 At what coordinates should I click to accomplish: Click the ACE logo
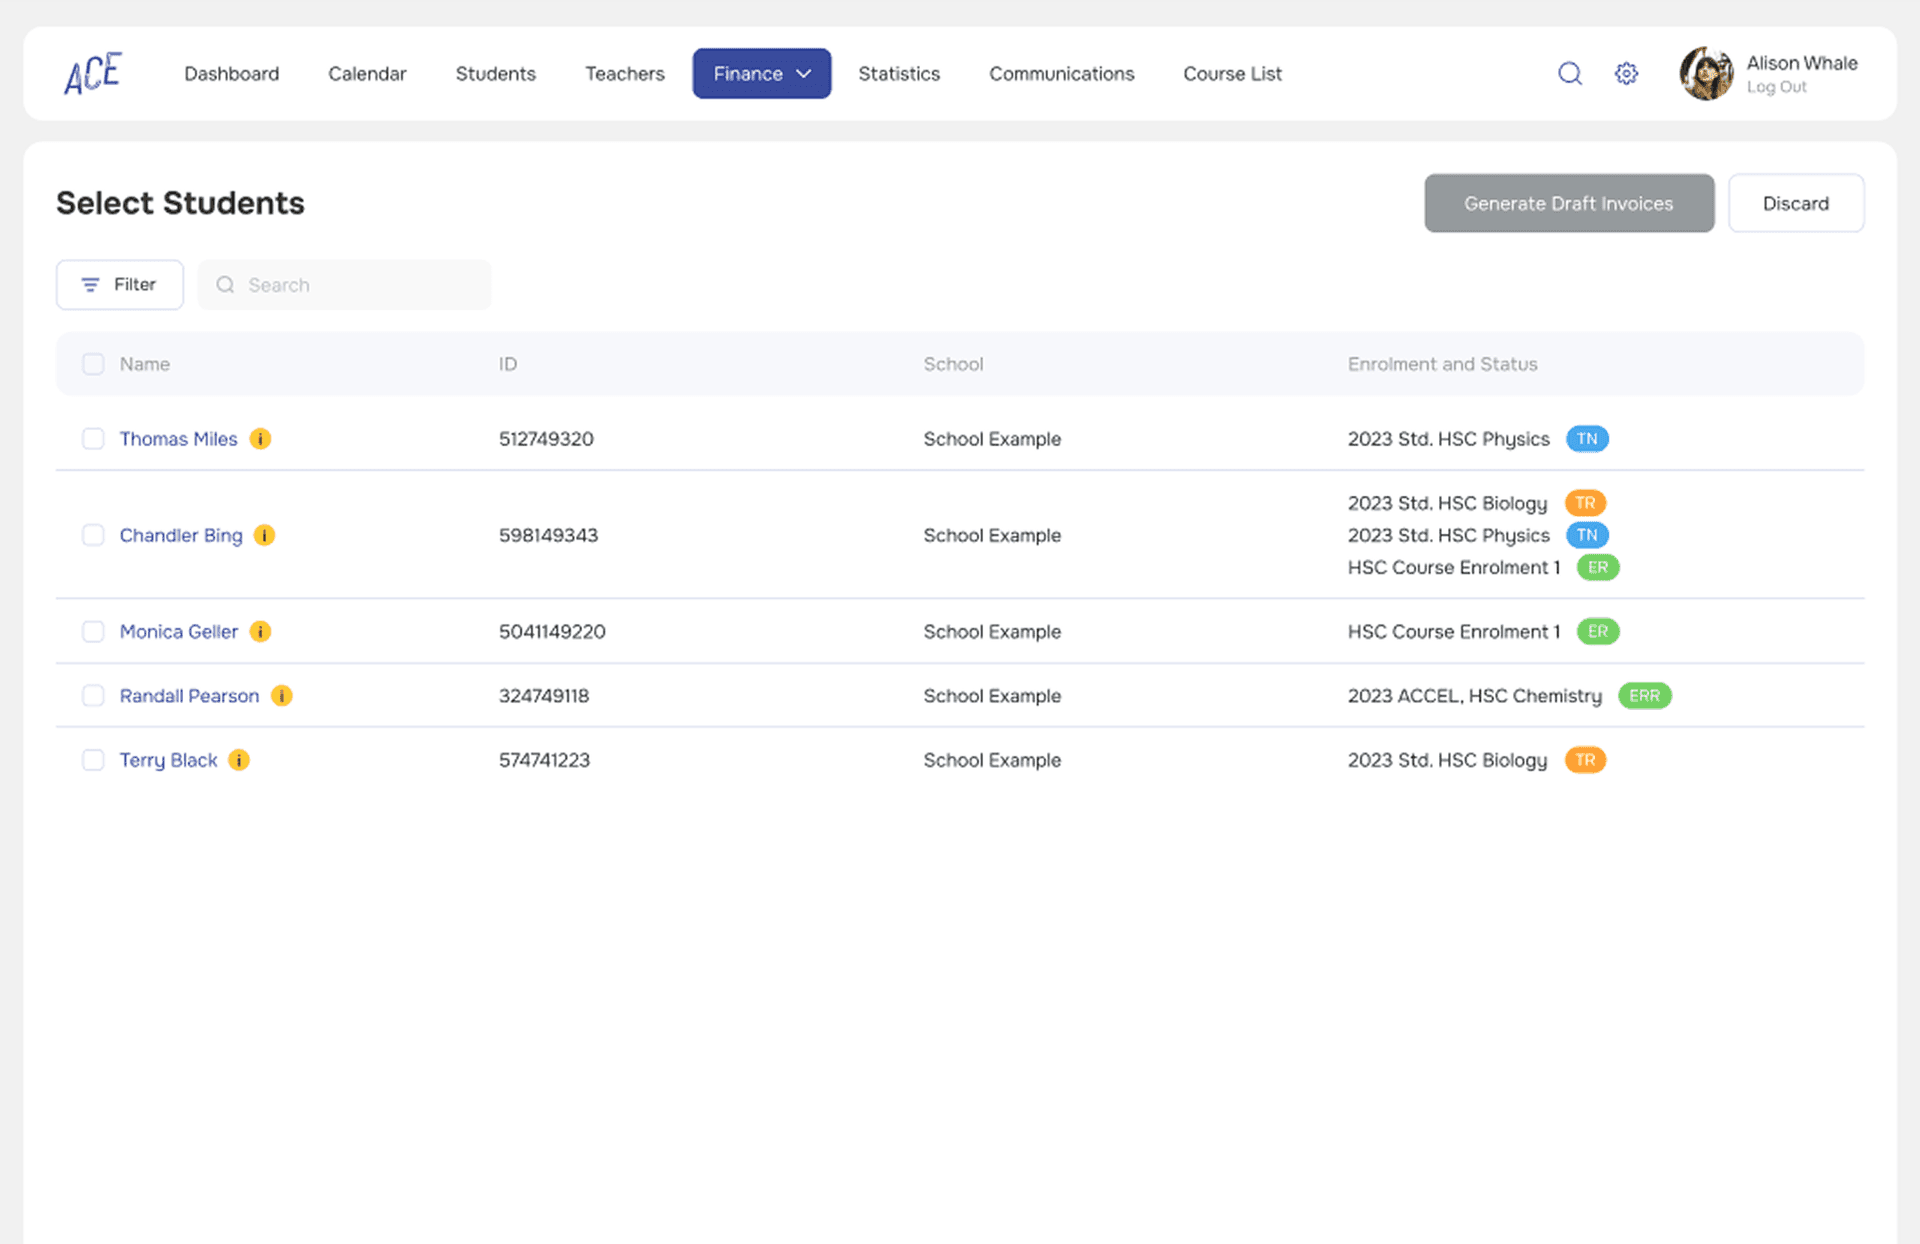click(x=91, y=72)
